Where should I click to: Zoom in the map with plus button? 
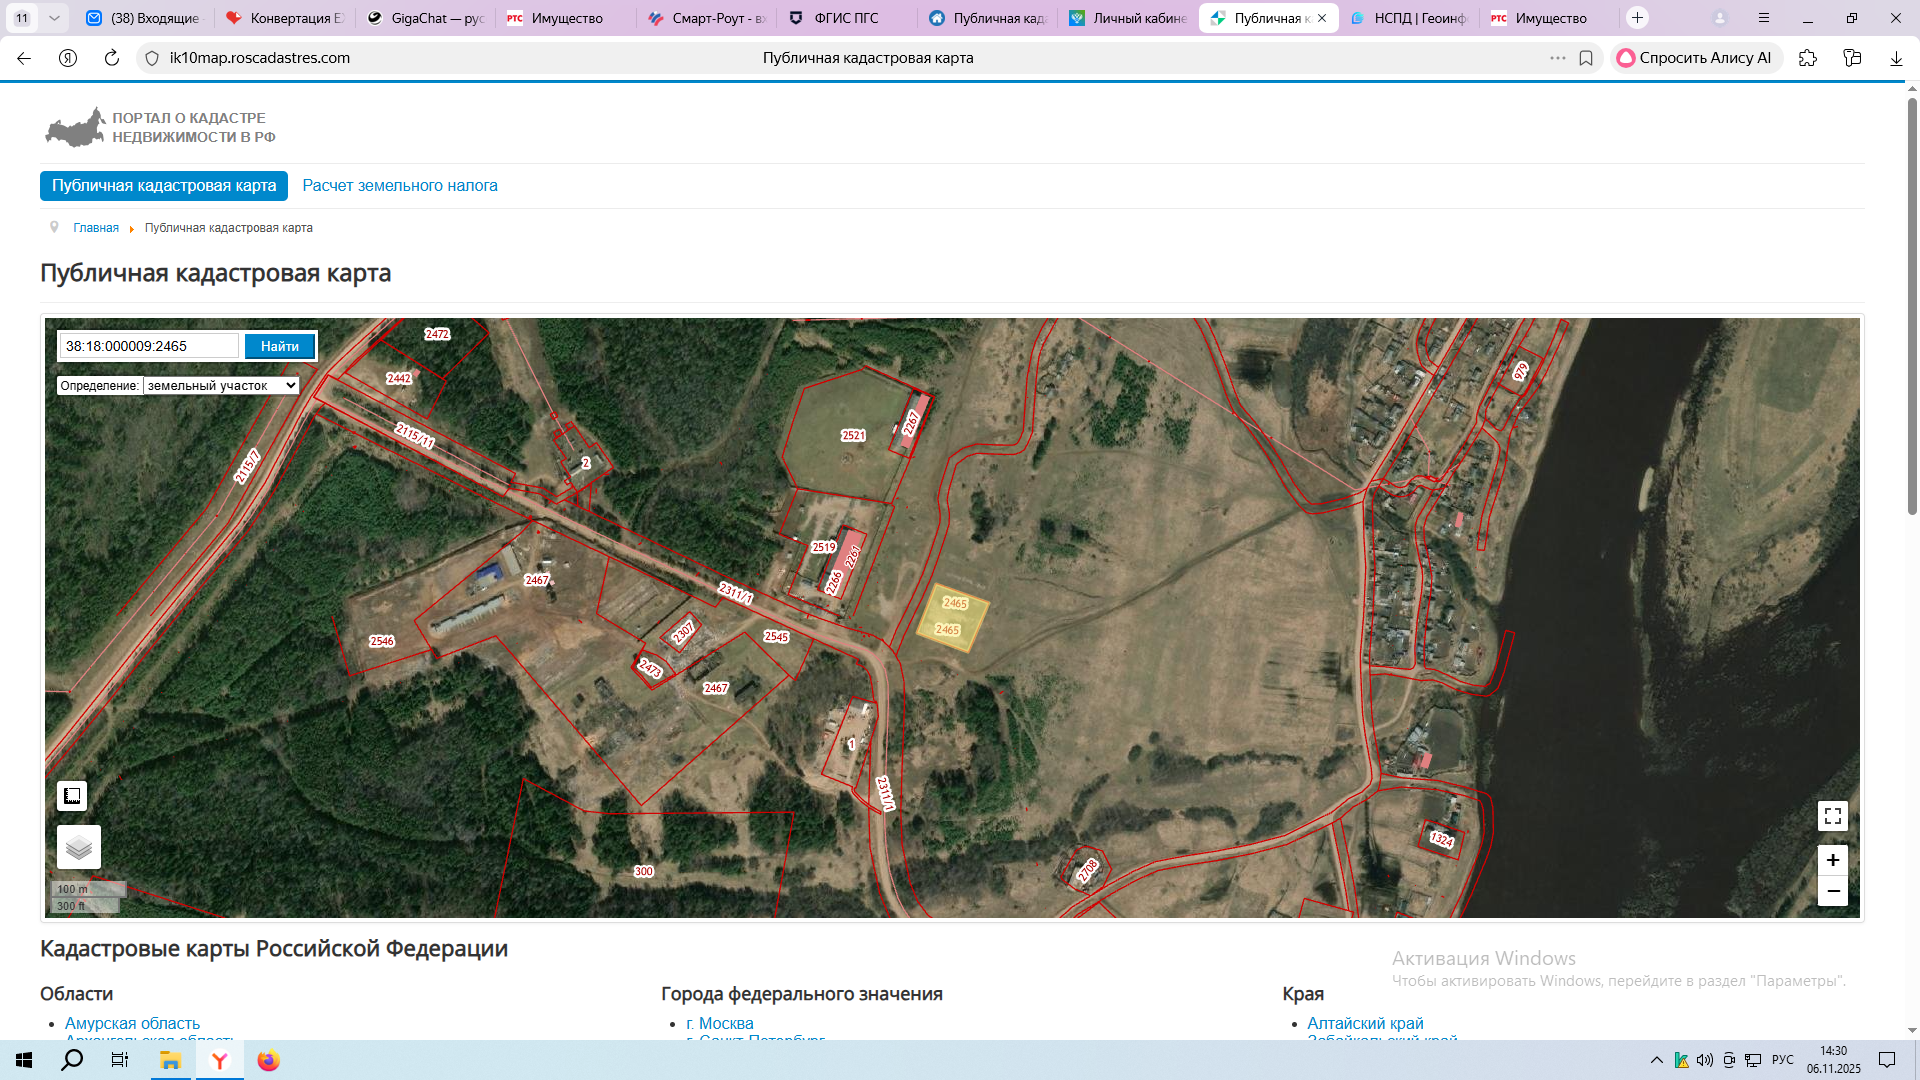click(1832, 860)
